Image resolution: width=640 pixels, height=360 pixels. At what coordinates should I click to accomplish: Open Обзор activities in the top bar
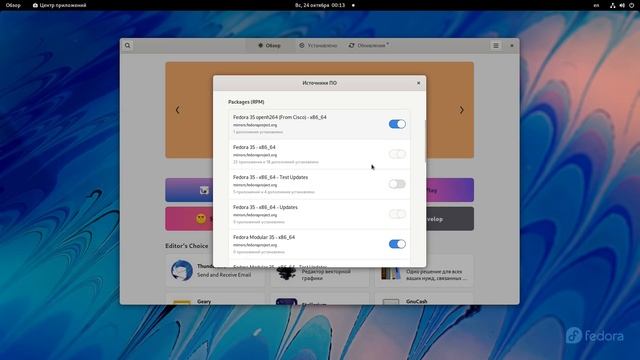click(13, 5)
